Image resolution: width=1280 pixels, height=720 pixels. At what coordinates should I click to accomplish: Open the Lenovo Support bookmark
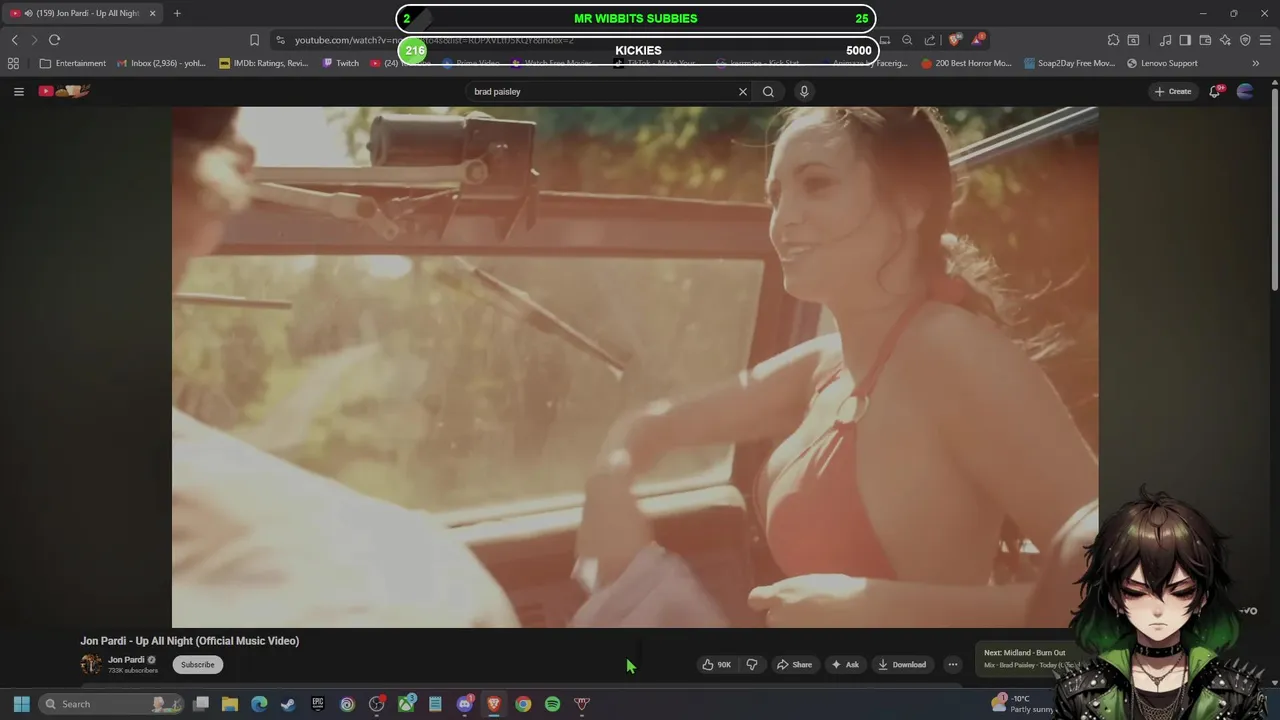tap(1162, 63)
